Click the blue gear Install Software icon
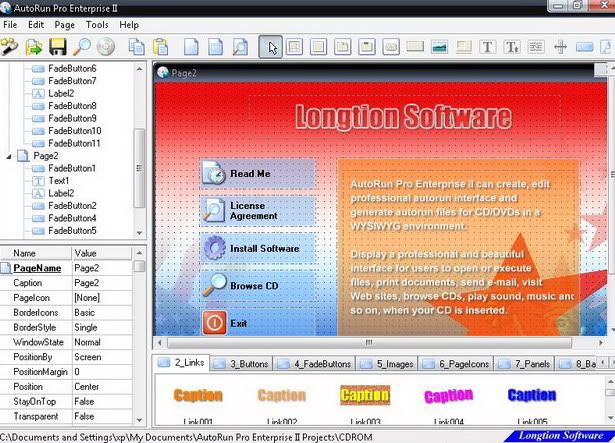The image size is (615, 443). pyautogui.click(x=214, y=248)
